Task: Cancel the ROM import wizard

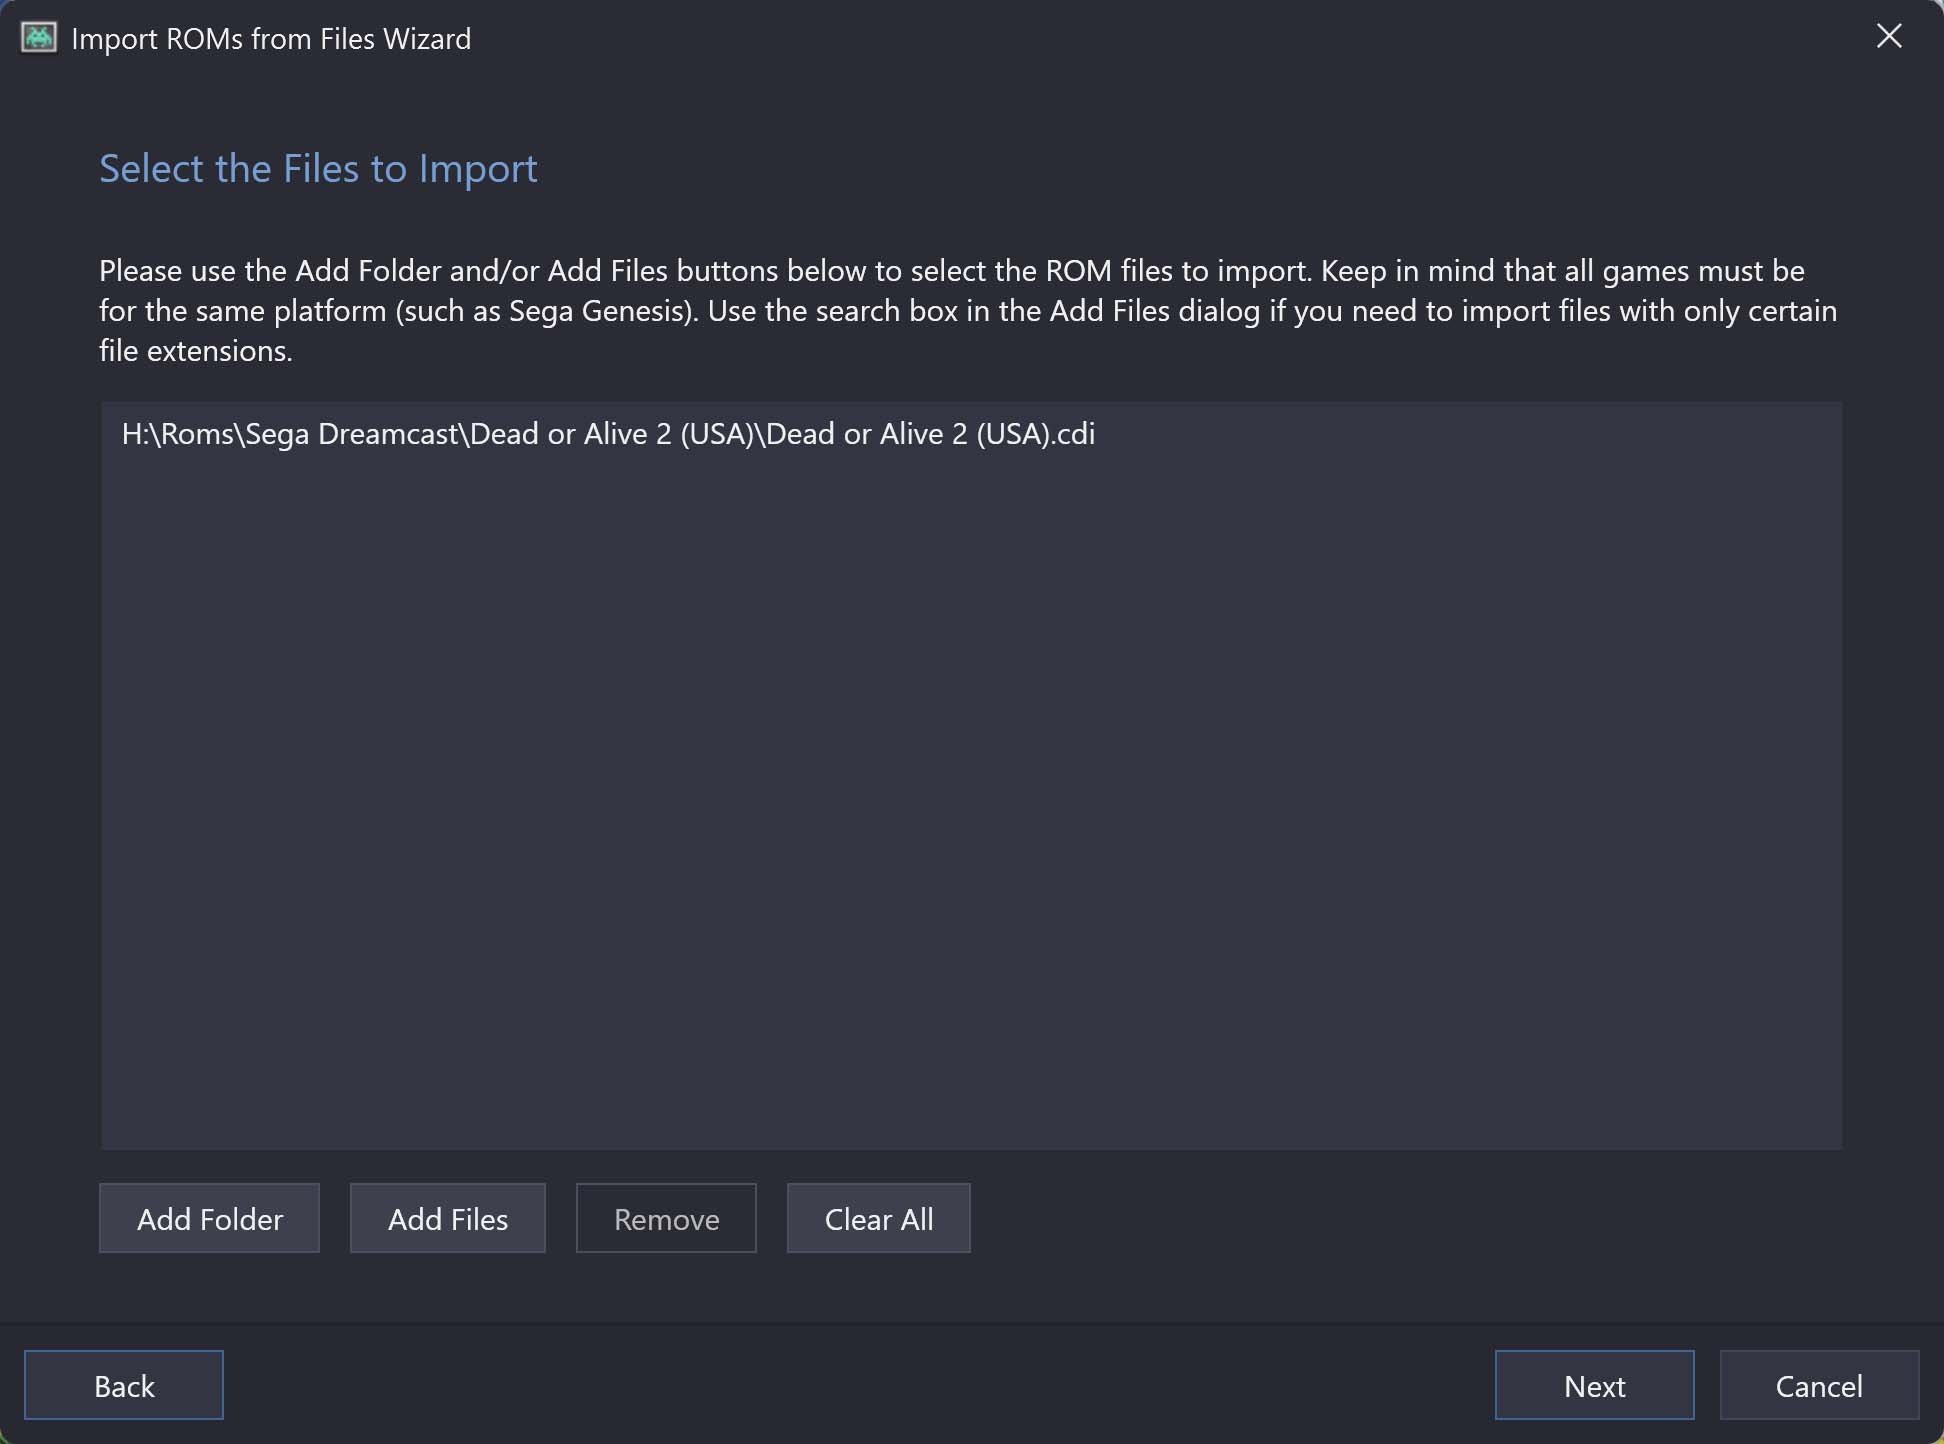Action: [x=1819, y=1385]
